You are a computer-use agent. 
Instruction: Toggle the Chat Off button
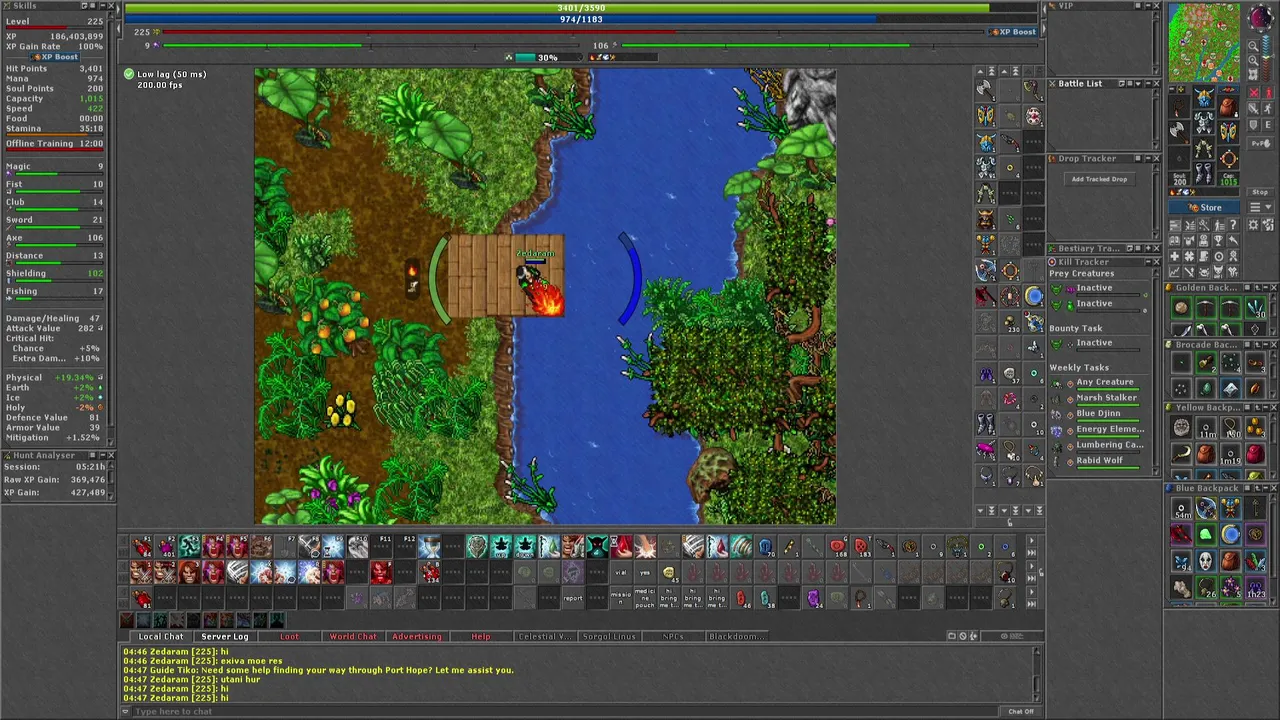(1021, 711)
